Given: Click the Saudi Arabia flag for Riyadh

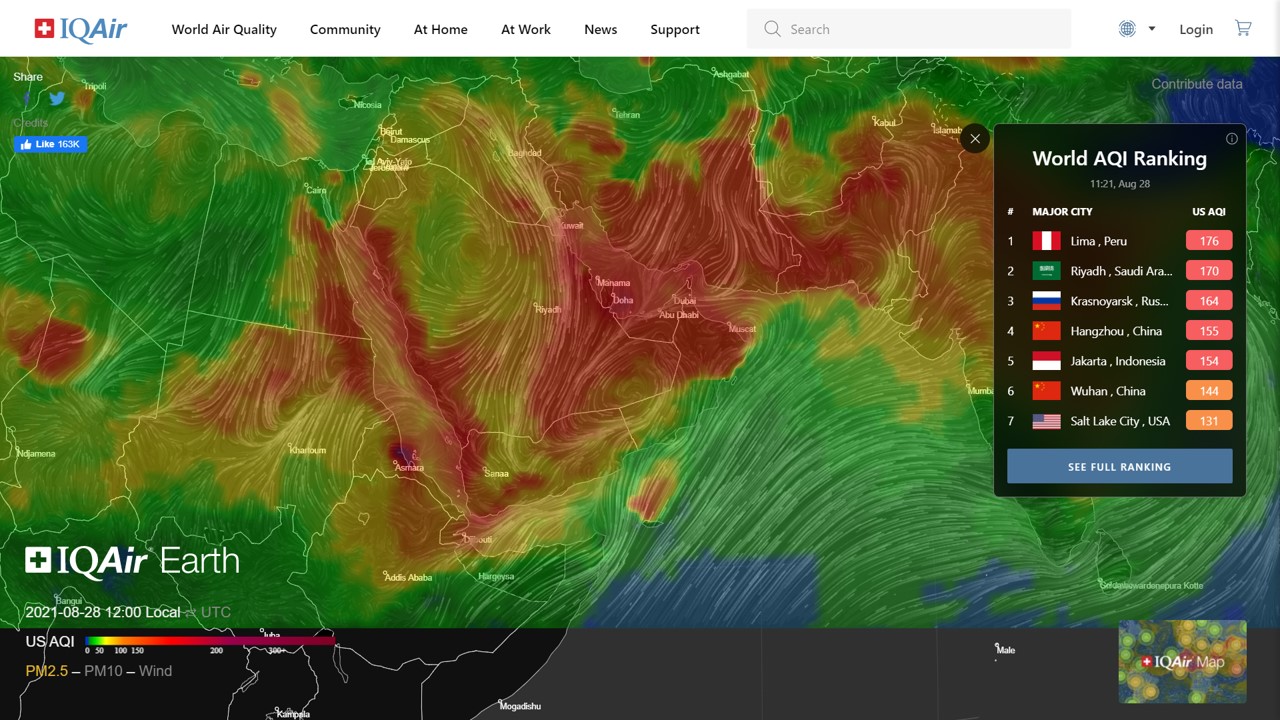Looking at the screenshot, I should click(1046, 271).
